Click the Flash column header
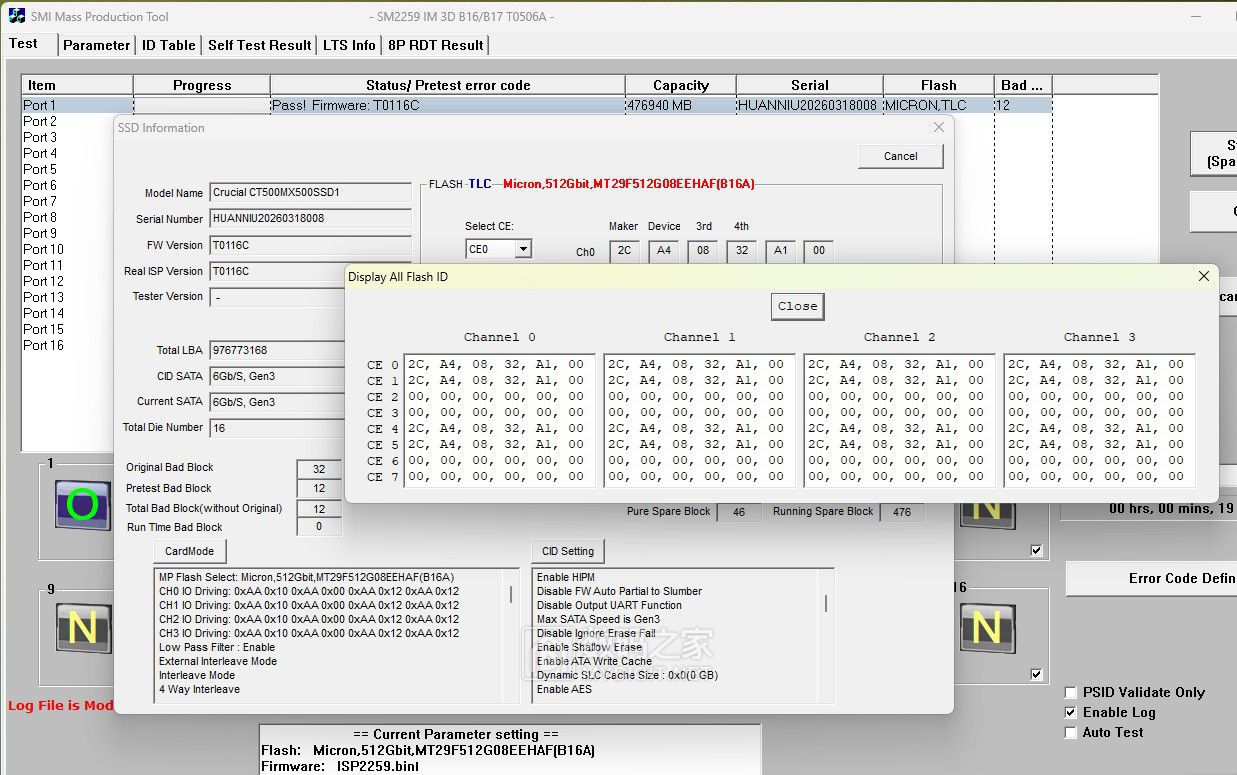Viewport: 1237px width, 775px height. click(x=938, y=85)
